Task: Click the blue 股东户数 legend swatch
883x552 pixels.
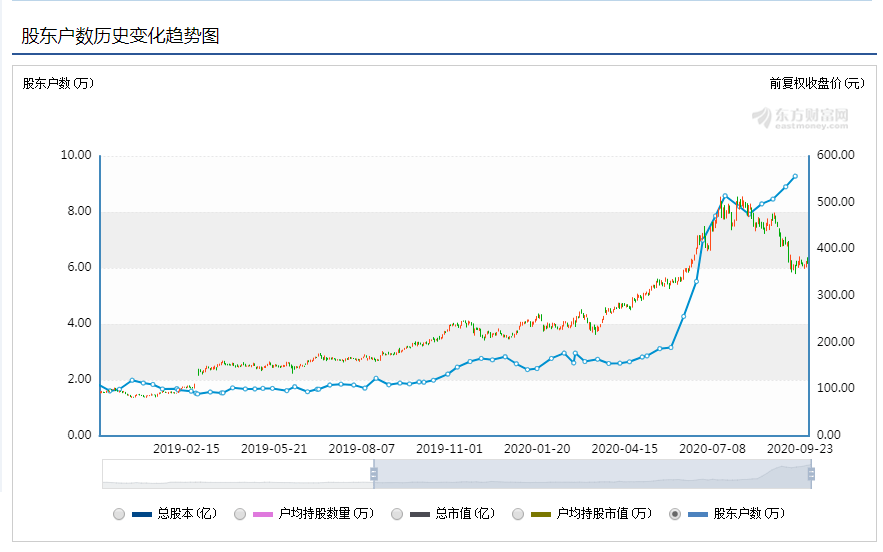Action: [699, 514]
